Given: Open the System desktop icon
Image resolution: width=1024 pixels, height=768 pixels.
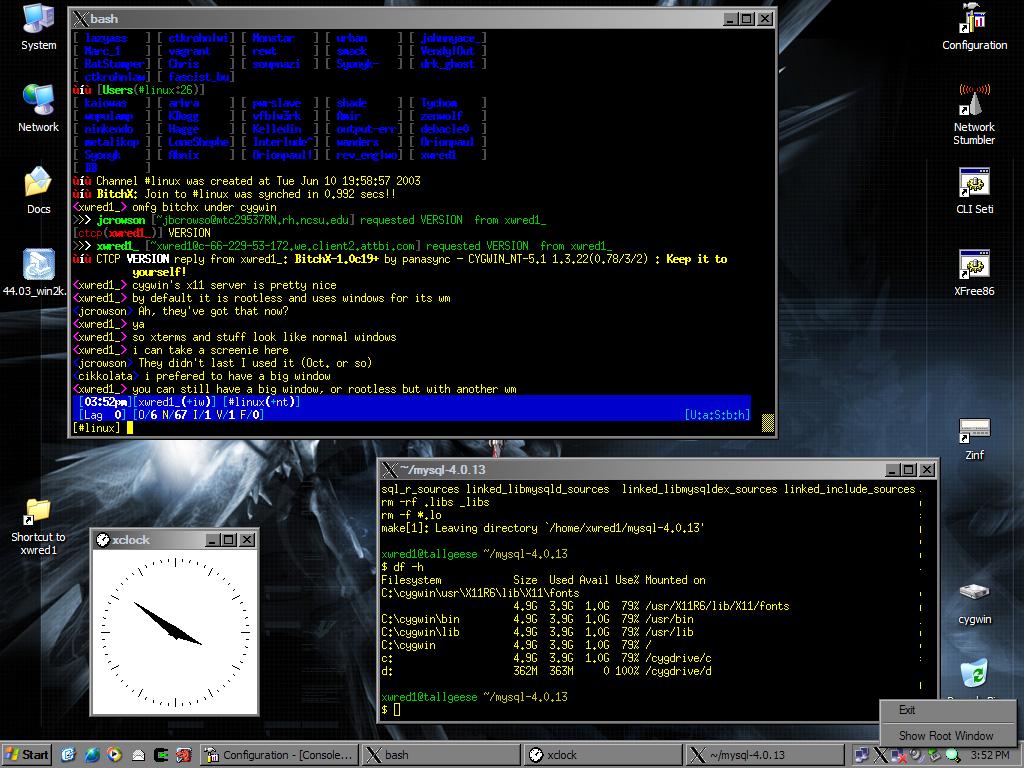Looking at the screenshot, I should [x=39, y=26].
